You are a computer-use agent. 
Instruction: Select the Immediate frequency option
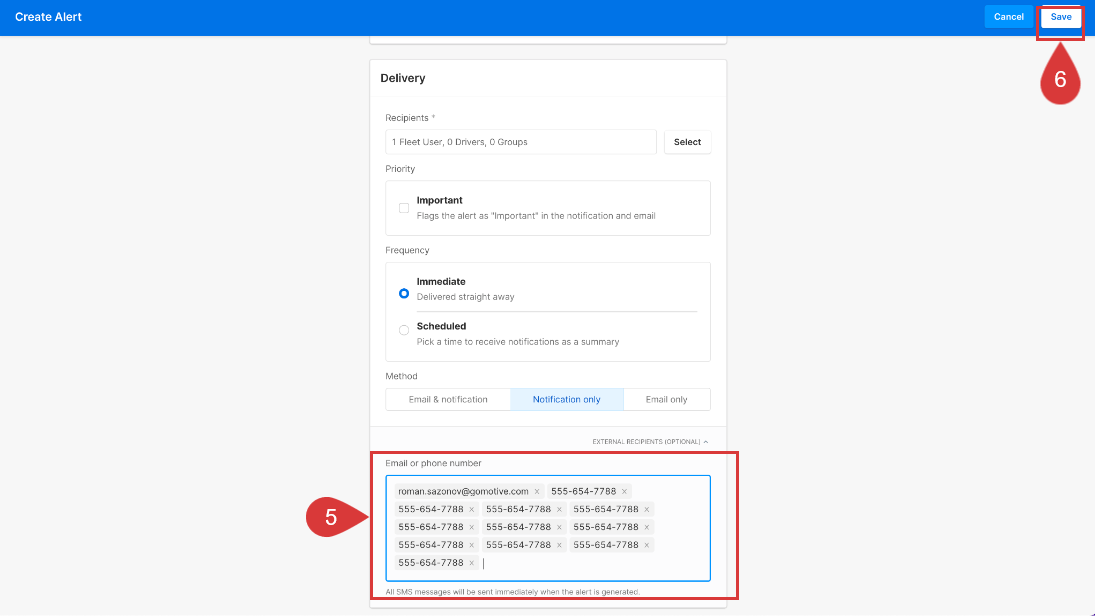click(x=404, y=293)
